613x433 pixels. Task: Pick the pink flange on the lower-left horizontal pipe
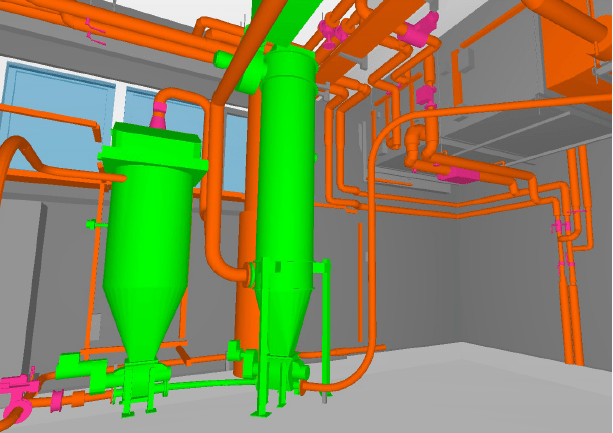pos(57,401)
